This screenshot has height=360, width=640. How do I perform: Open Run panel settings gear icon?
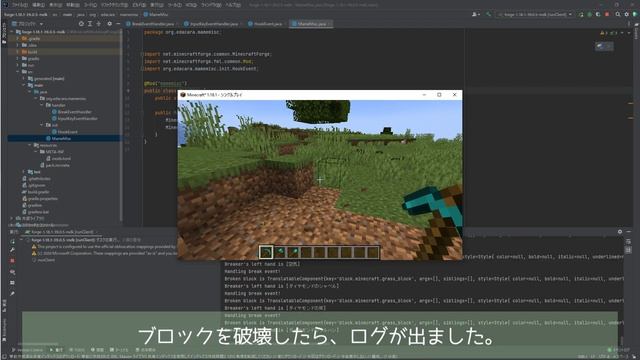click(620, 231)
